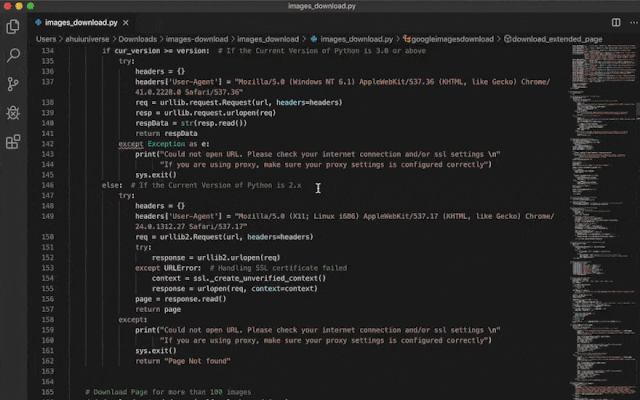Click 'except Exception as e:' line
Viewport: 640px width, 400px height.
tap(164, 144)
